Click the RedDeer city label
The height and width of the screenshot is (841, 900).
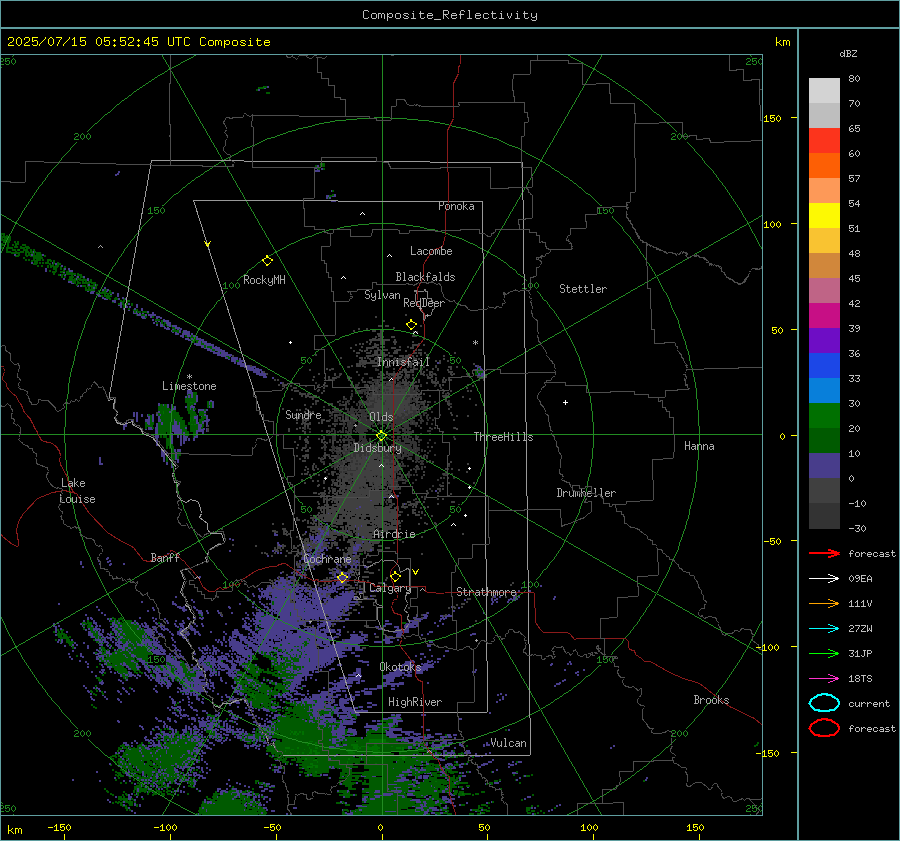tap(424, 303)
